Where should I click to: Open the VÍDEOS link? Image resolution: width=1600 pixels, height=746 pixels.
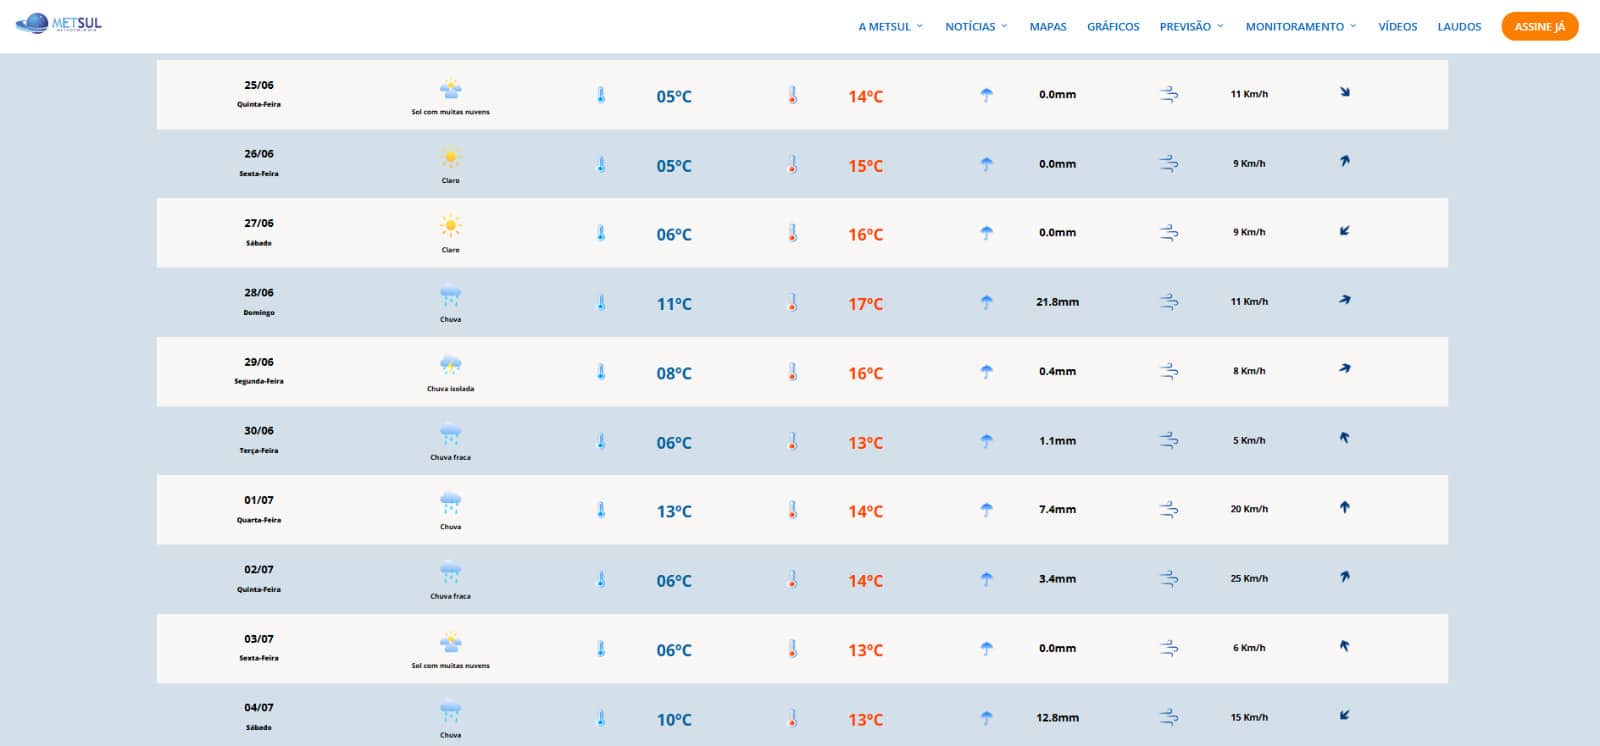tap(1397, 27)
